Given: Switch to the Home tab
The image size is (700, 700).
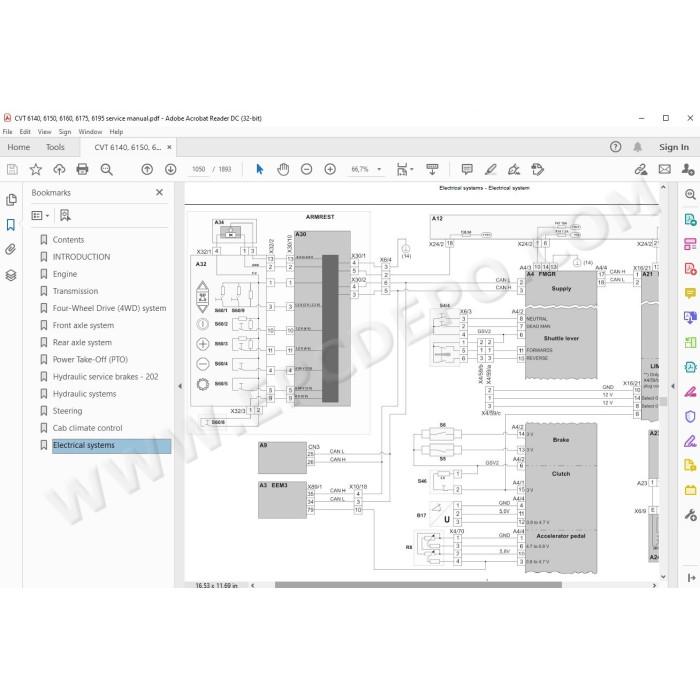Looking at the screenshot, I should [x=19, y=147].
